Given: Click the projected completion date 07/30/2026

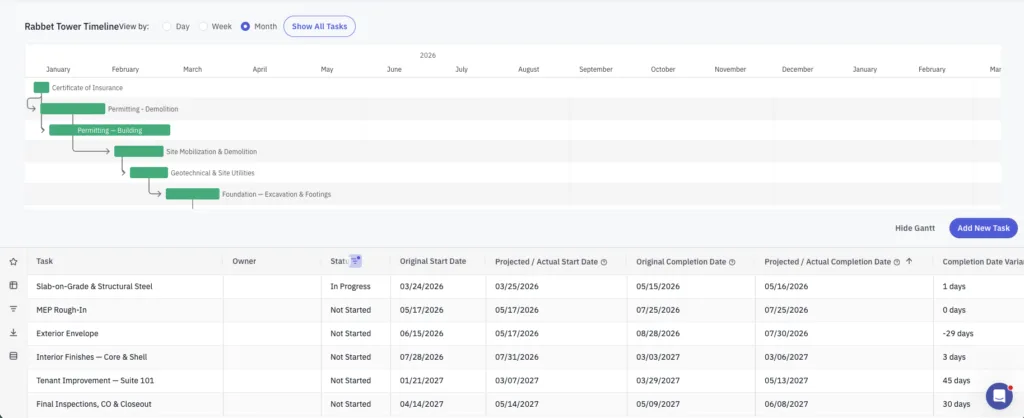Looking at the screenshot, I should [x=786, y=333].
